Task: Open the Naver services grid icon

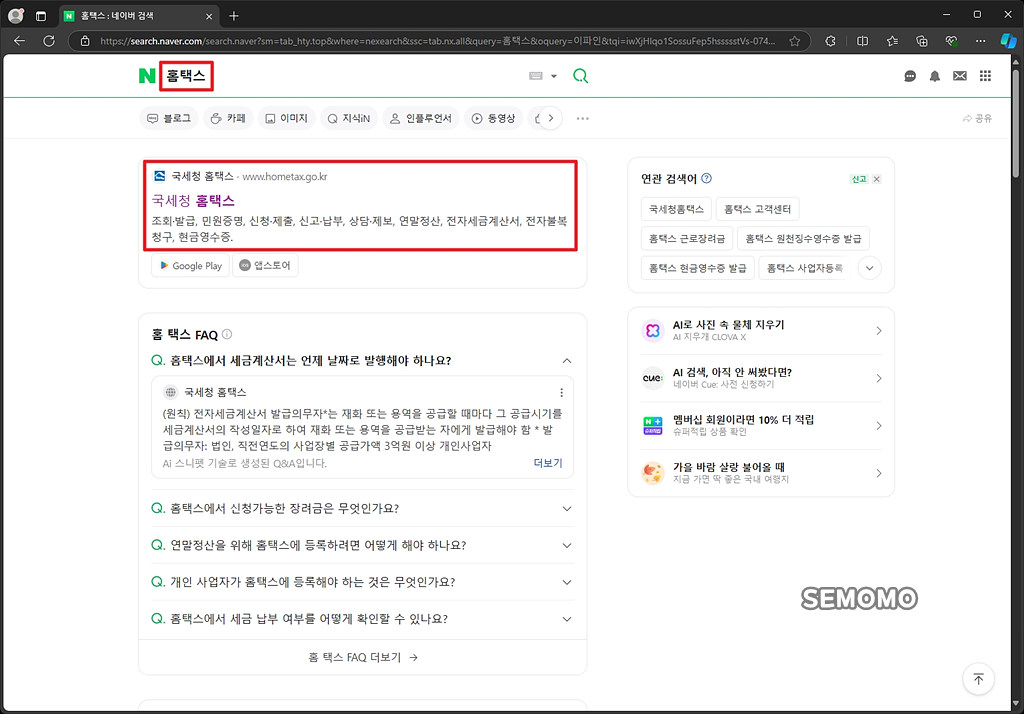Action: click(985, 76)
